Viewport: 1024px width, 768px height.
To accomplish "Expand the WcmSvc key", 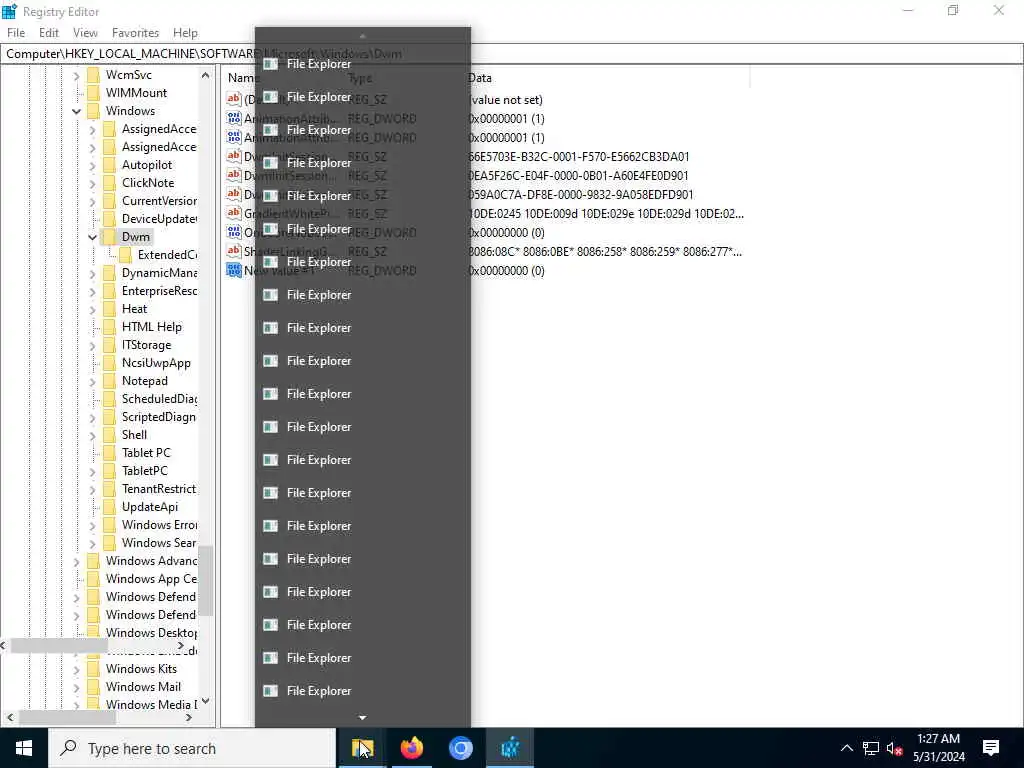I will pos(76,75).
